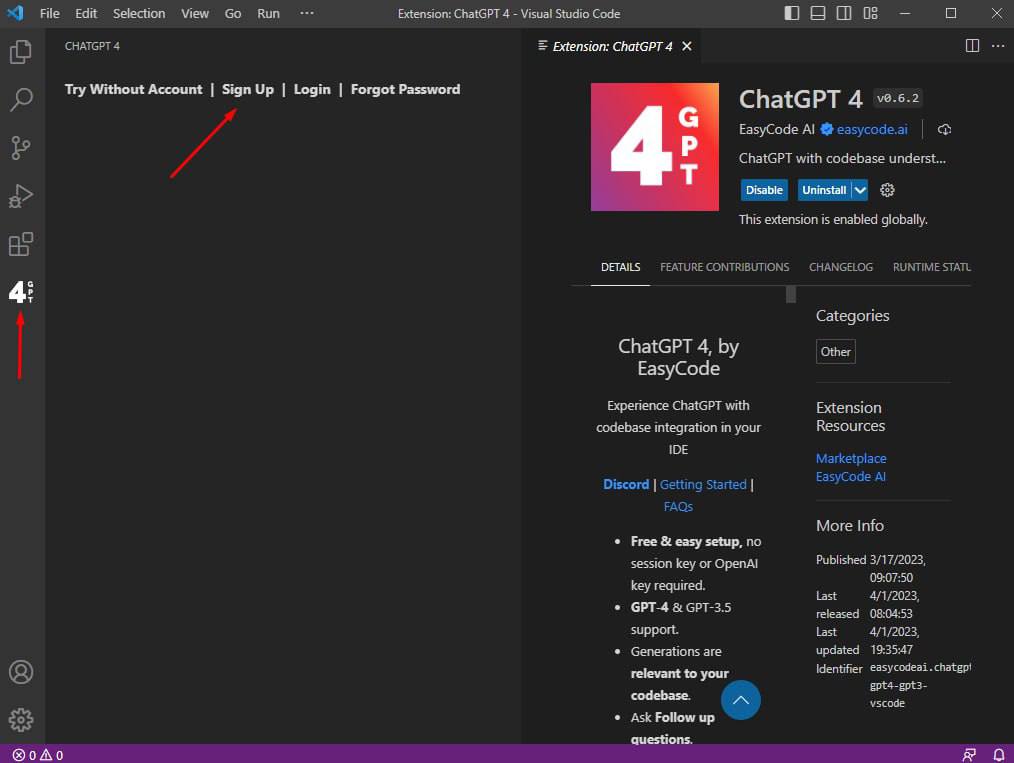Open the Manage gear in activity bar

pos(21,720)
